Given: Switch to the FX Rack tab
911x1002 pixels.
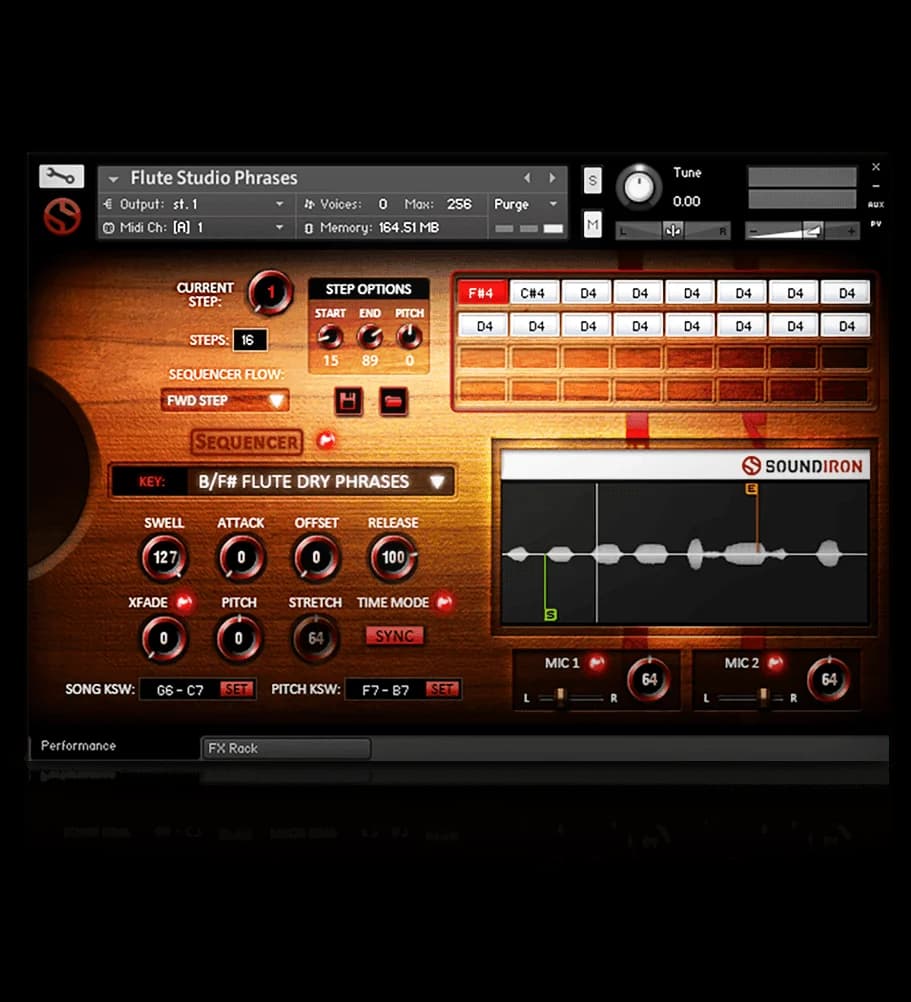Looking at the screenshot, I should point(287,748).
